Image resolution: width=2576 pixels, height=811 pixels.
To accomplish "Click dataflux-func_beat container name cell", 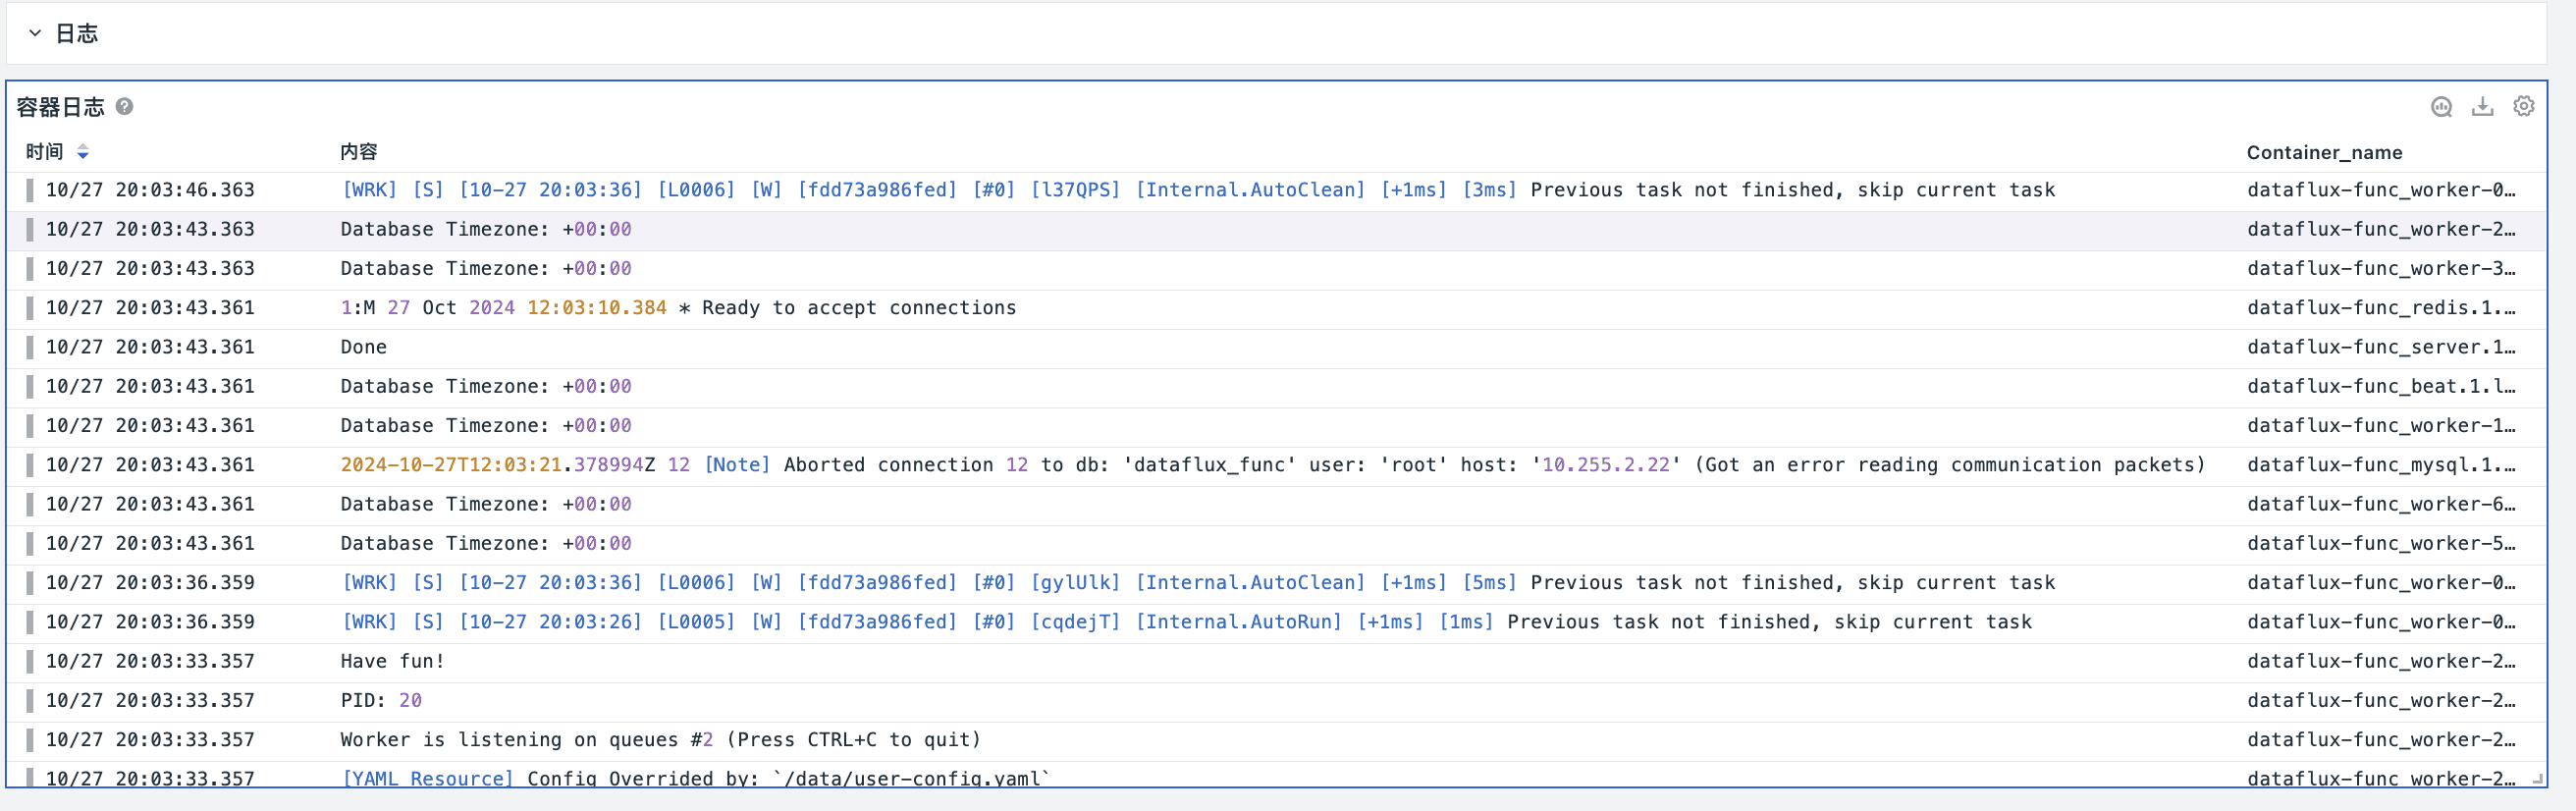I will point(2380,386).
